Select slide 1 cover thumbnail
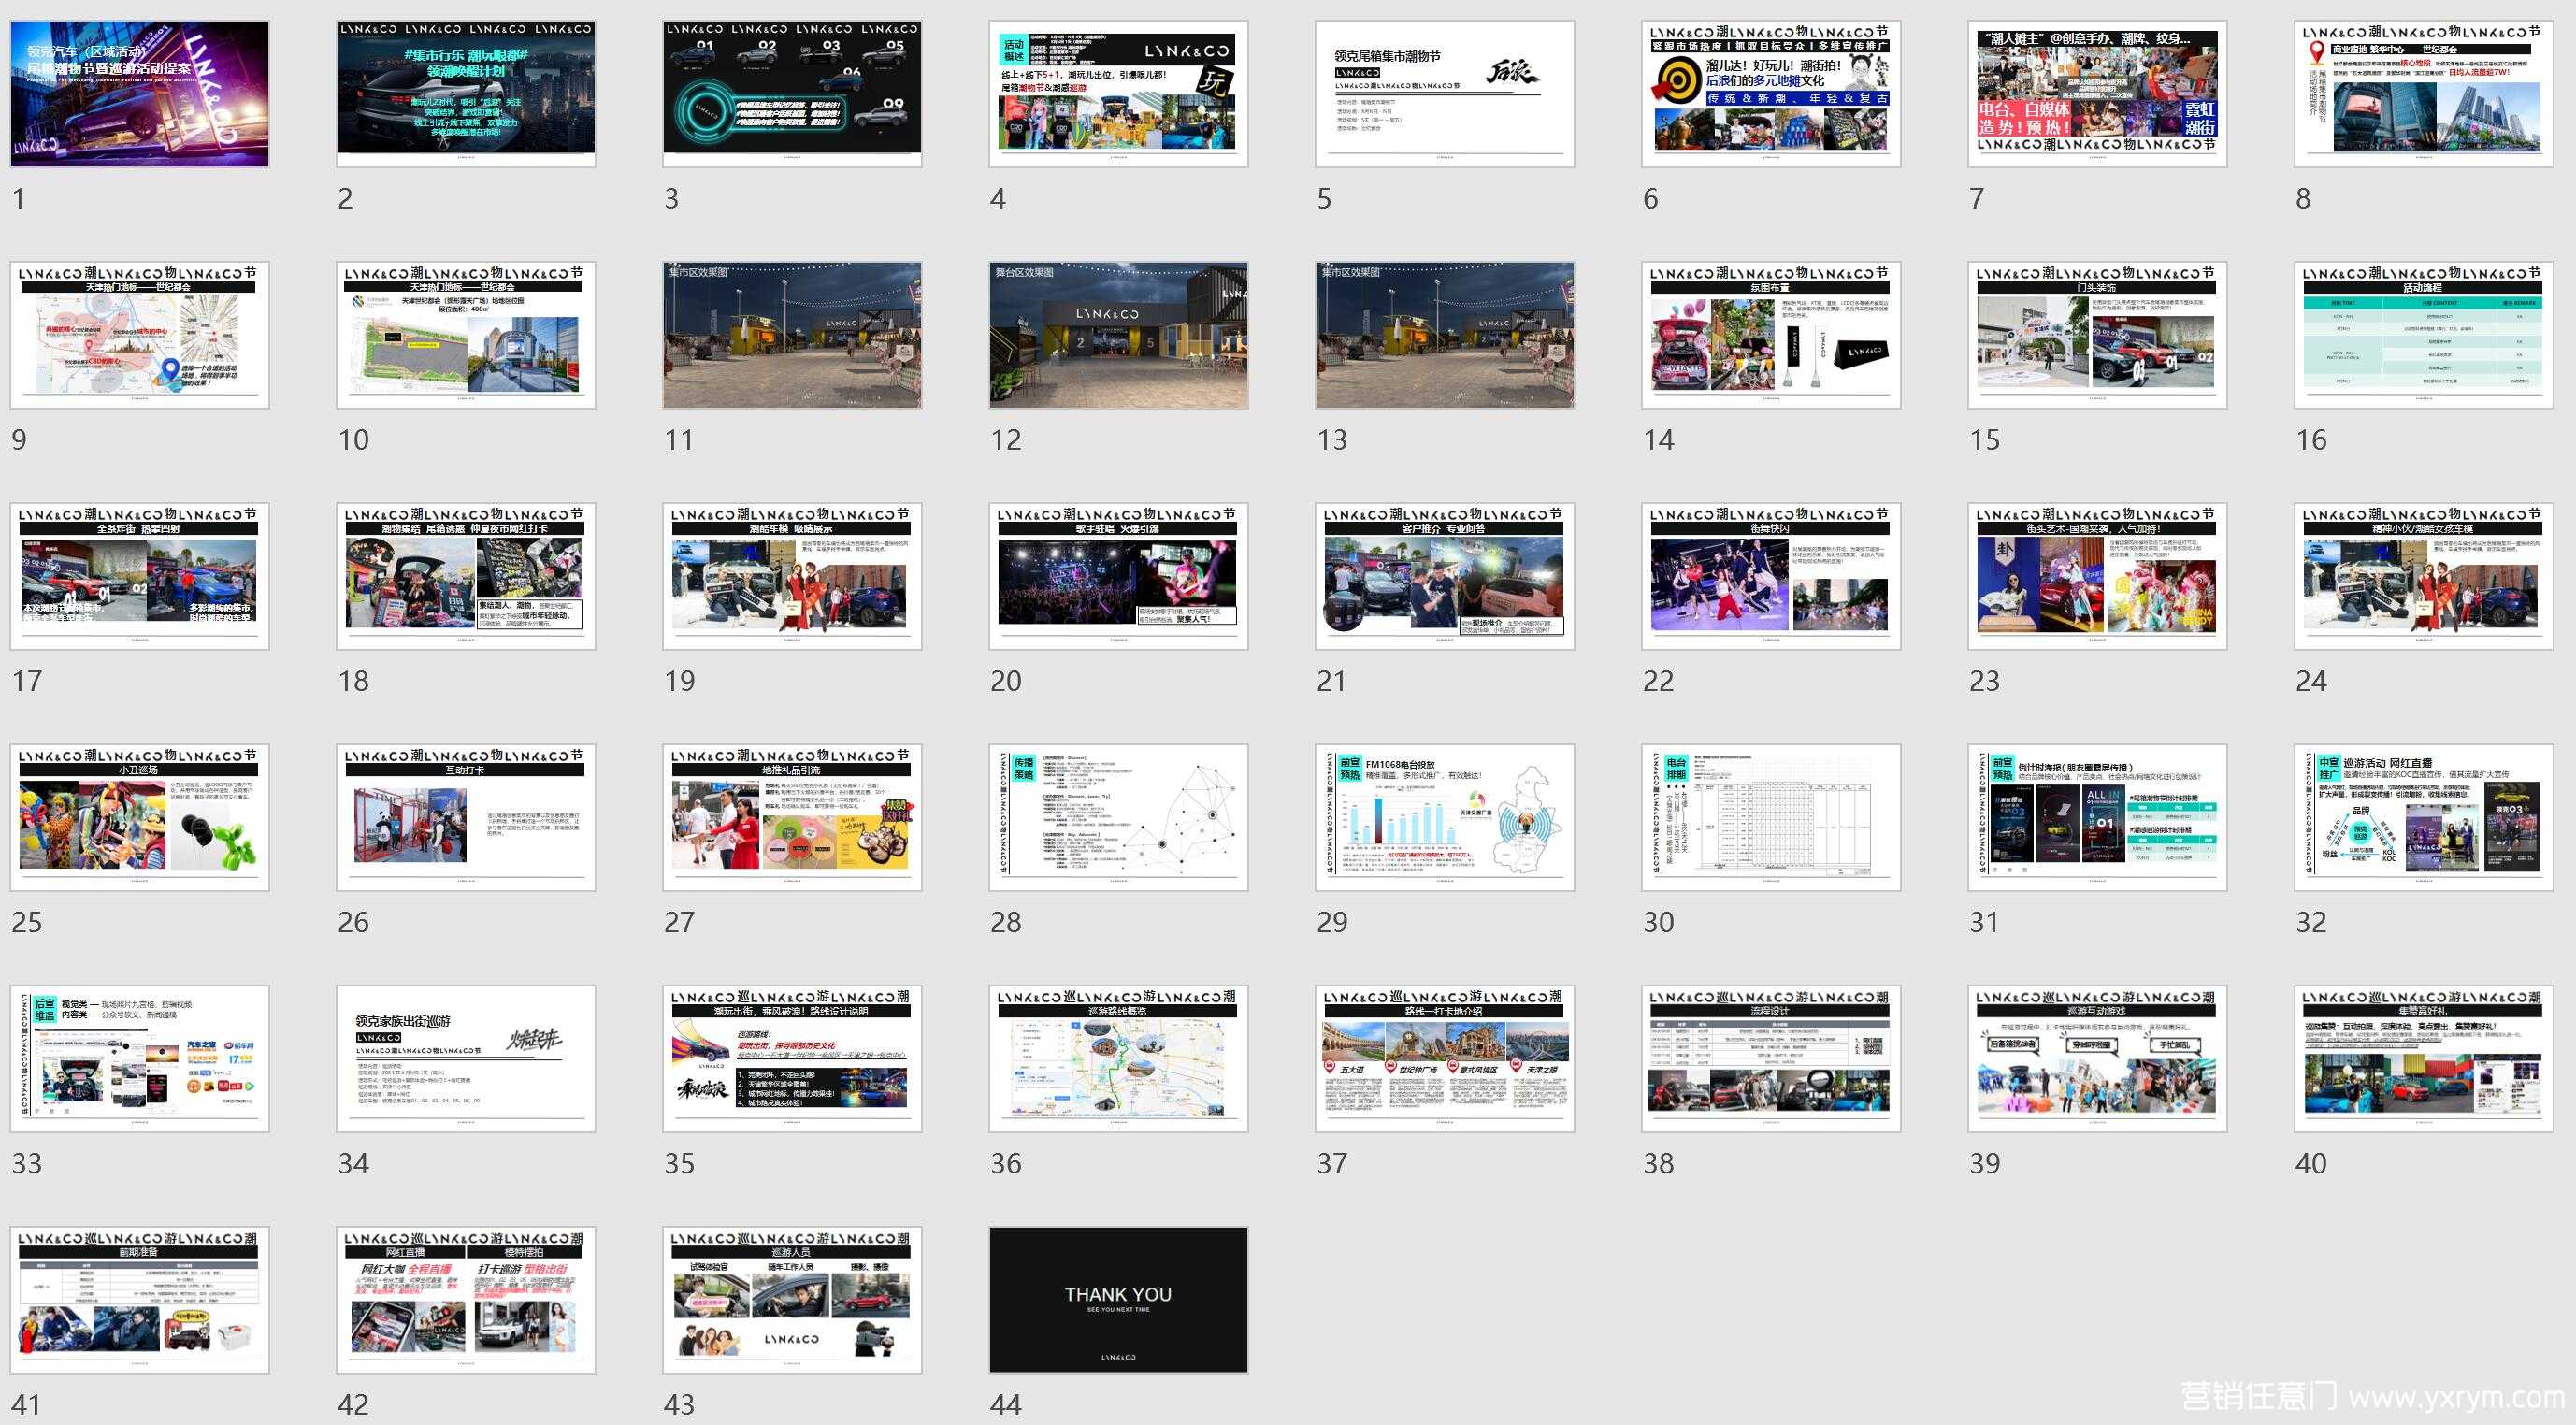 (140, 94)
